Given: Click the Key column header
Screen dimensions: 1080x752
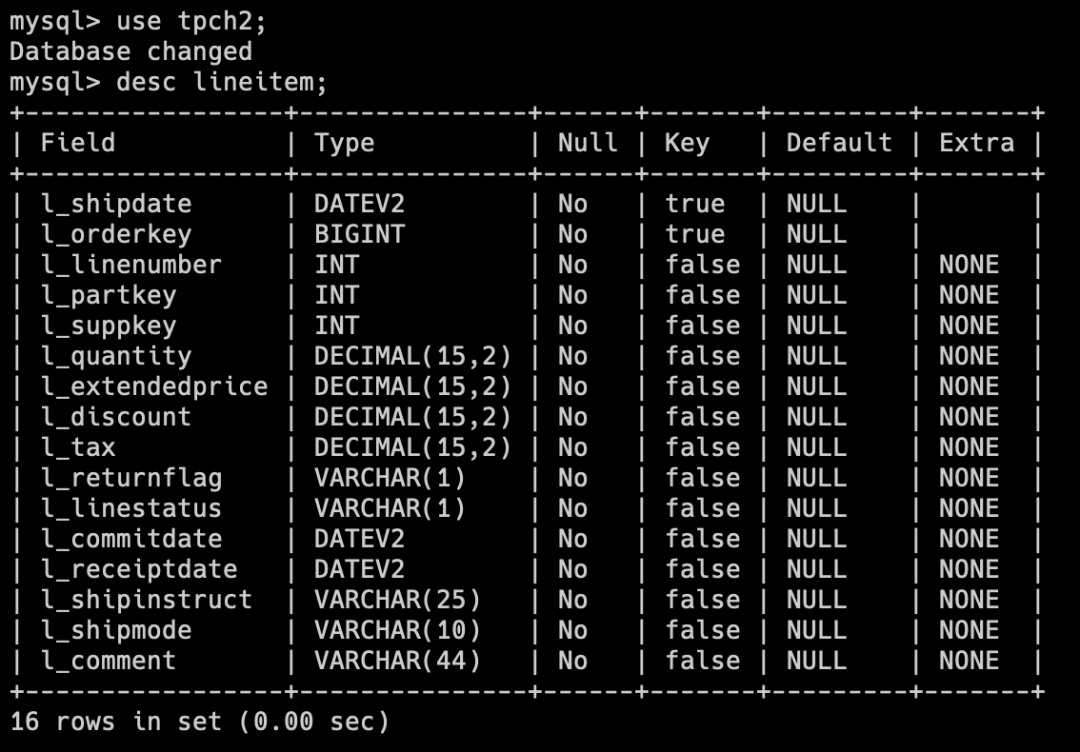Looking at the screenshot, I should [686, 143].
